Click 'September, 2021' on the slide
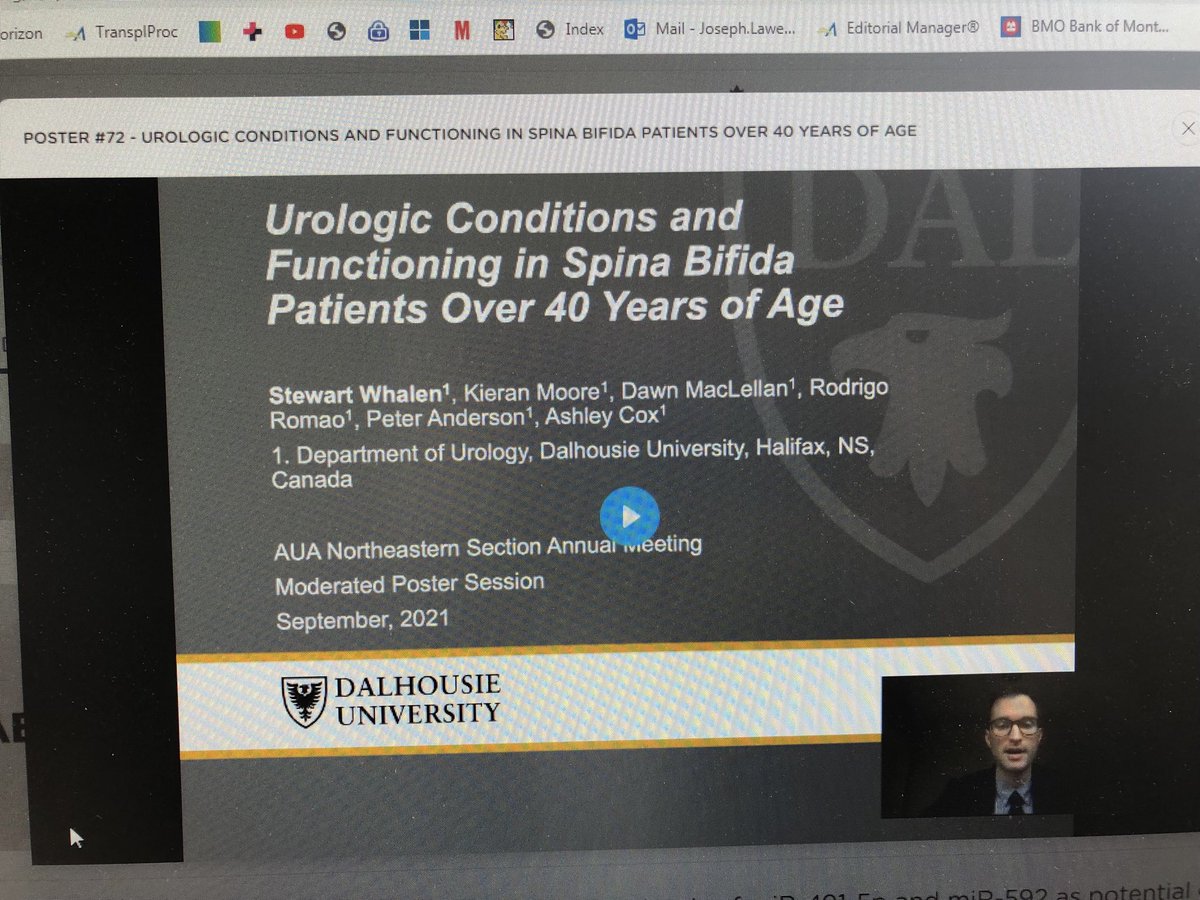 click(362, 620)
